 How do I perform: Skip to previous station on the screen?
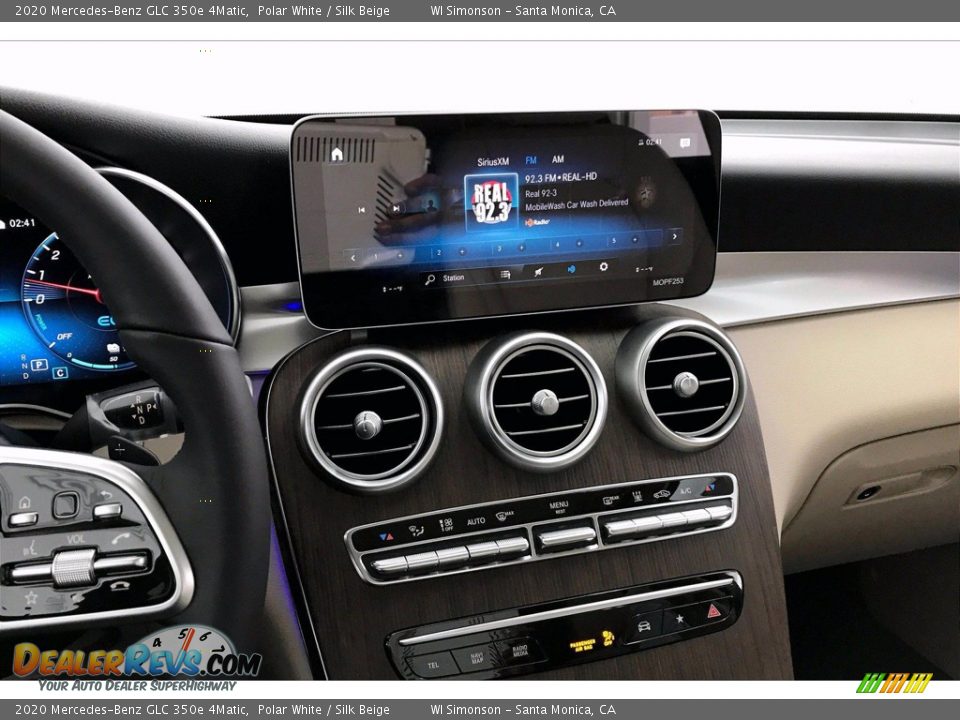point(361,210)
